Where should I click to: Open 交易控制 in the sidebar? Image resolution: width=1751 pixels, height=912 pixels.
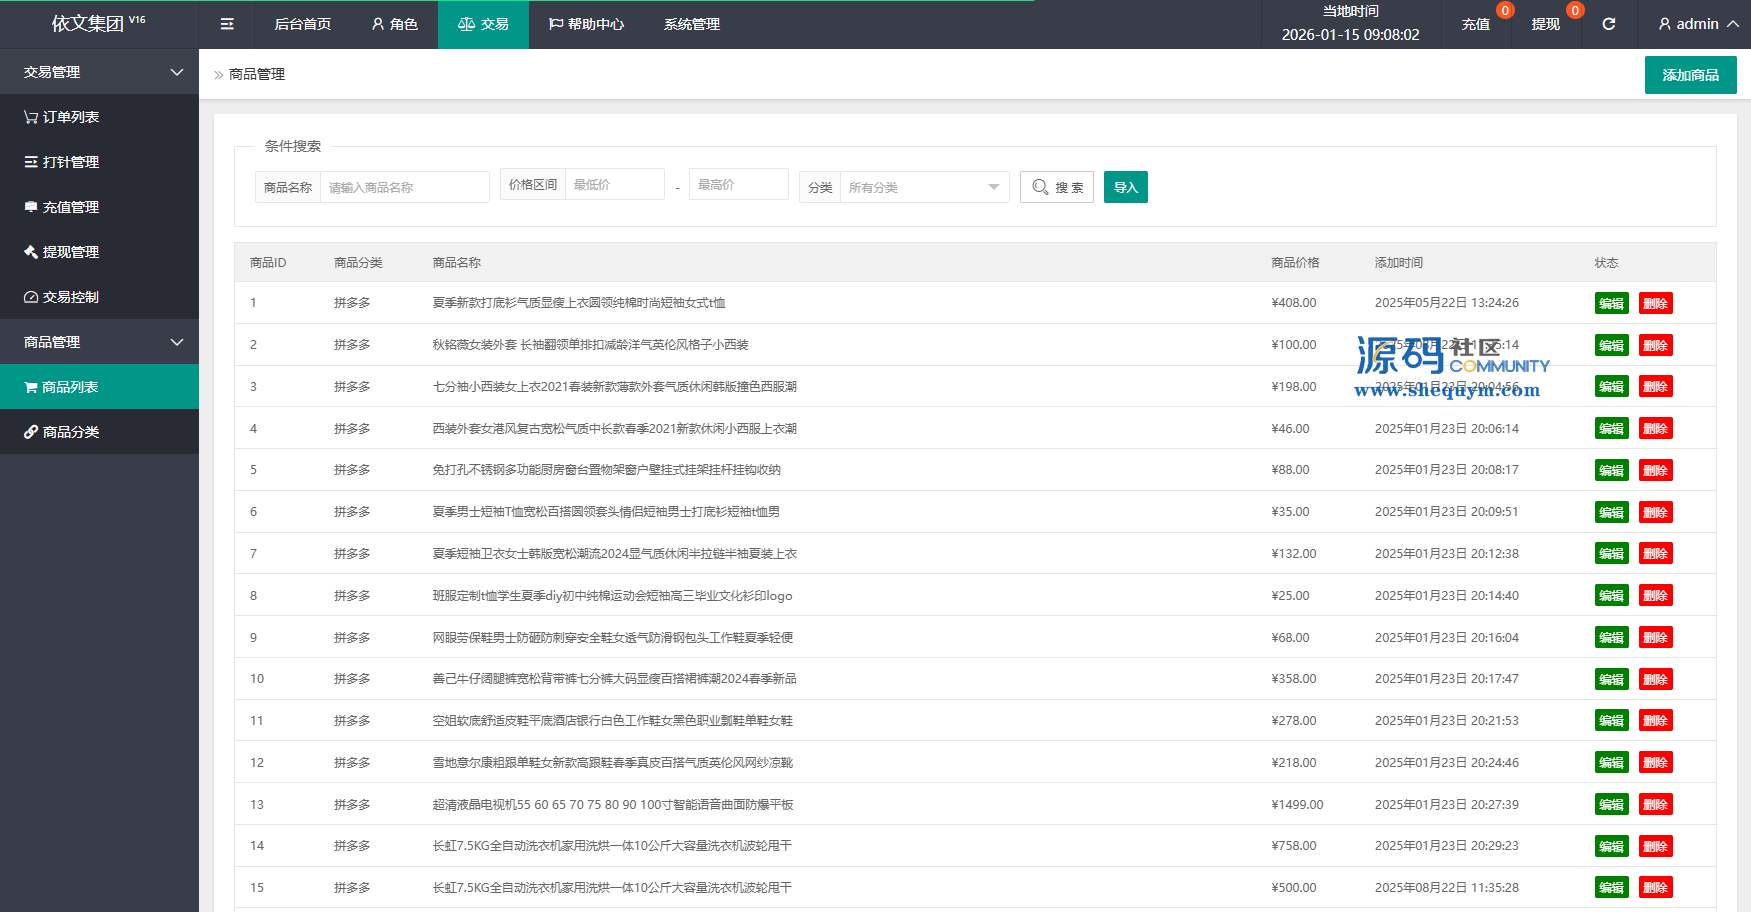coord(62,297)
